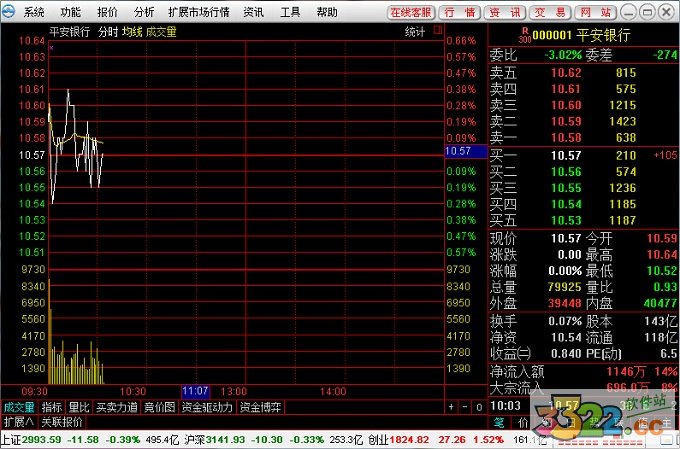Select the 资金博弈 tab
Viewport: 680px width, 449px height.
[261, 407]
